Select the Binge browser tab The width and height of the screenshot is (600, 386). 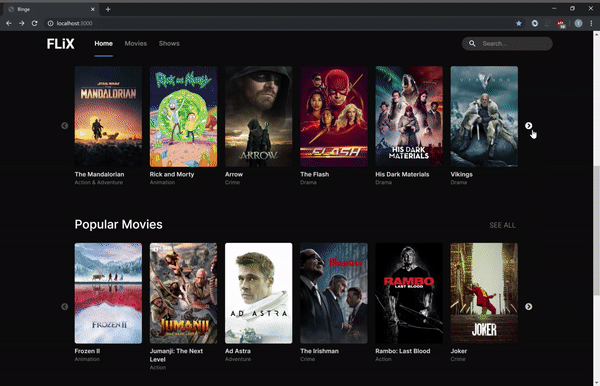pos(50,9)
